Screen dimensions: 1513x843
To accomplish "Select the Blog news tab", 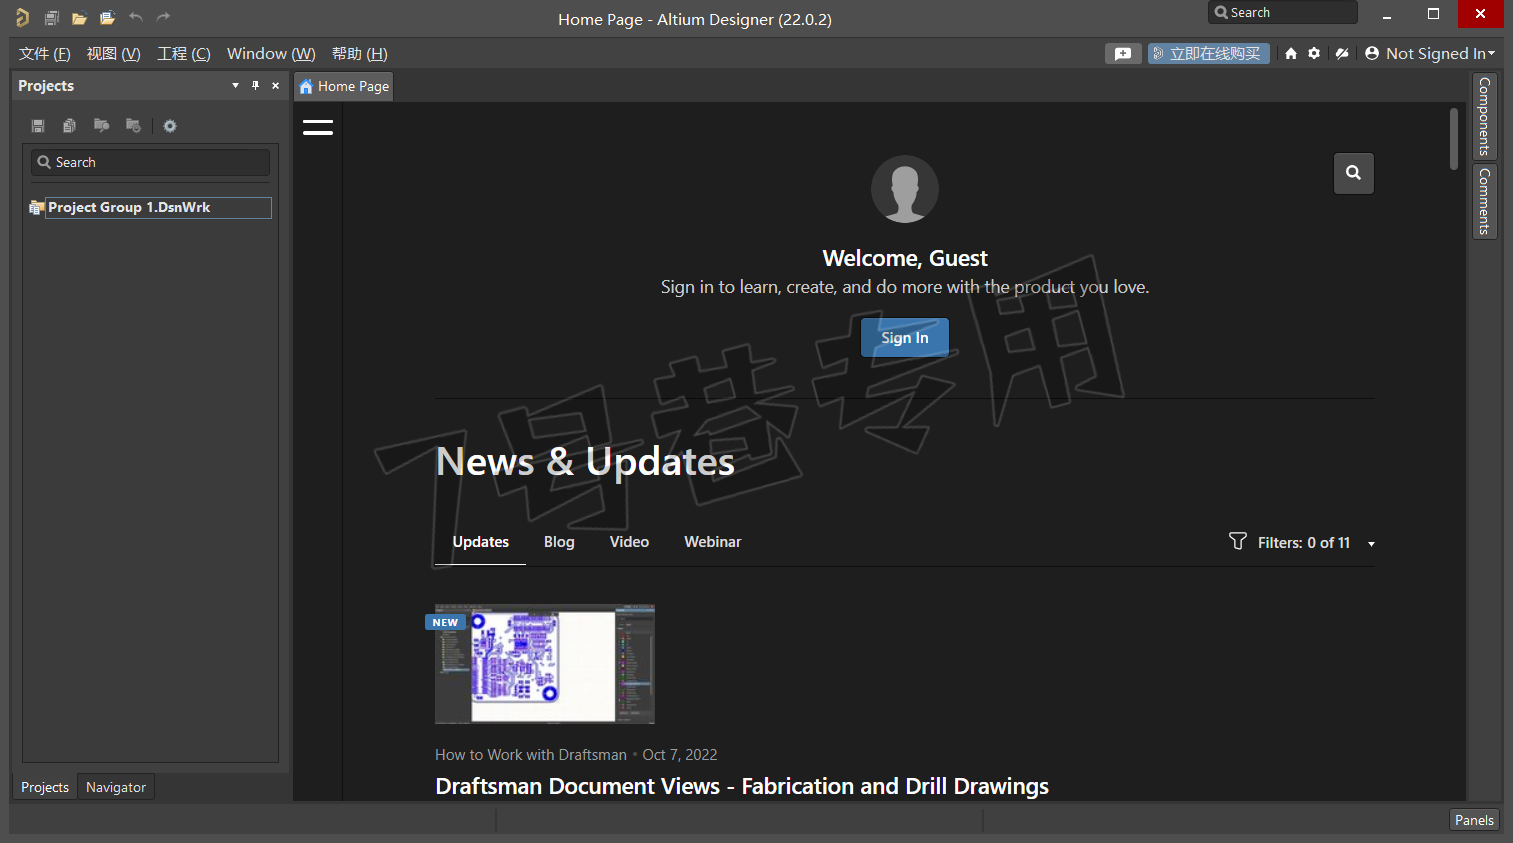I will tap(559, 542).
